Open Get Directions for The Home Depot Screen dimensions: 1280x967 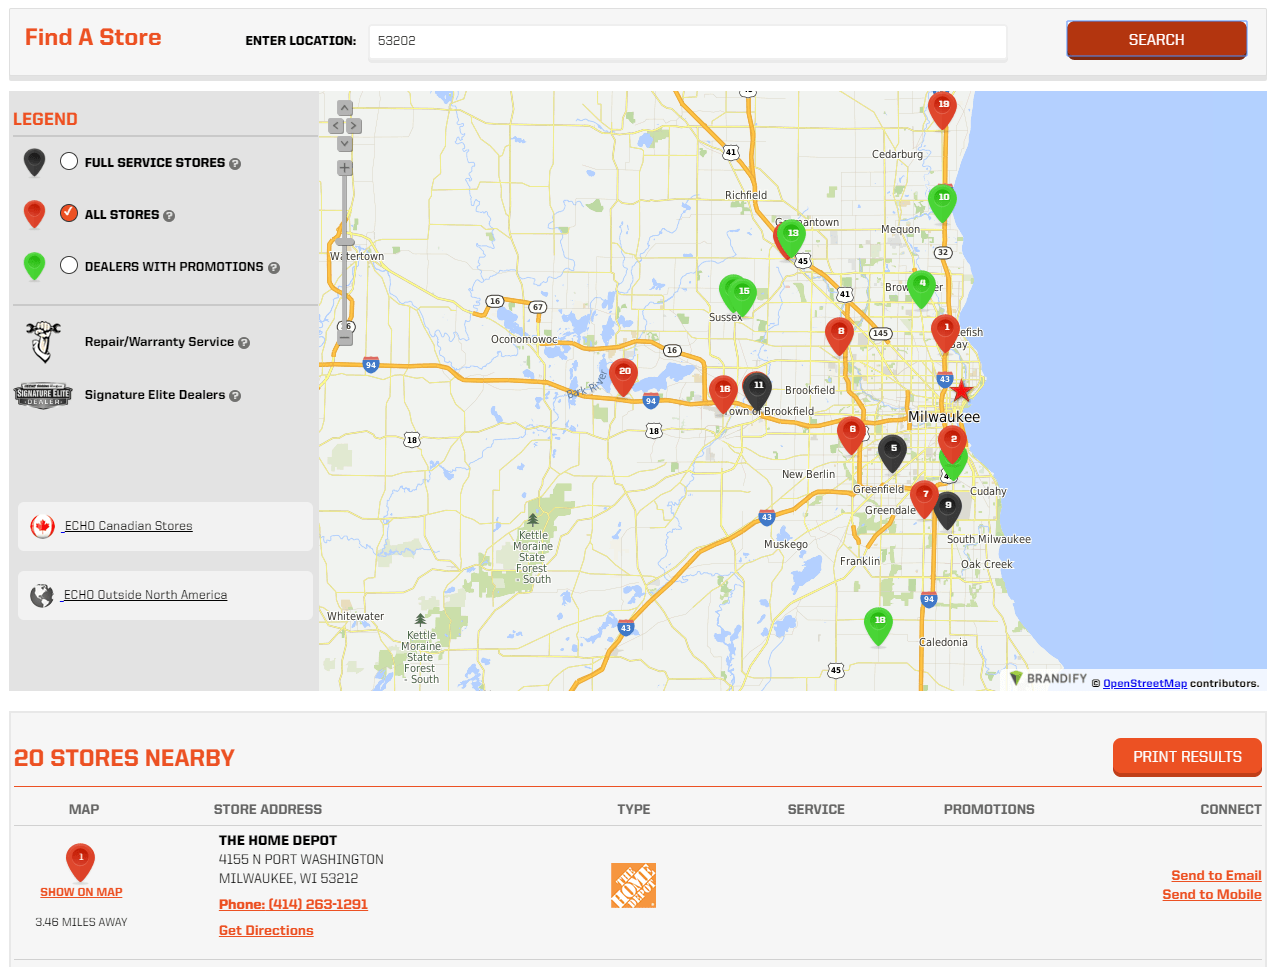(265, 930)
